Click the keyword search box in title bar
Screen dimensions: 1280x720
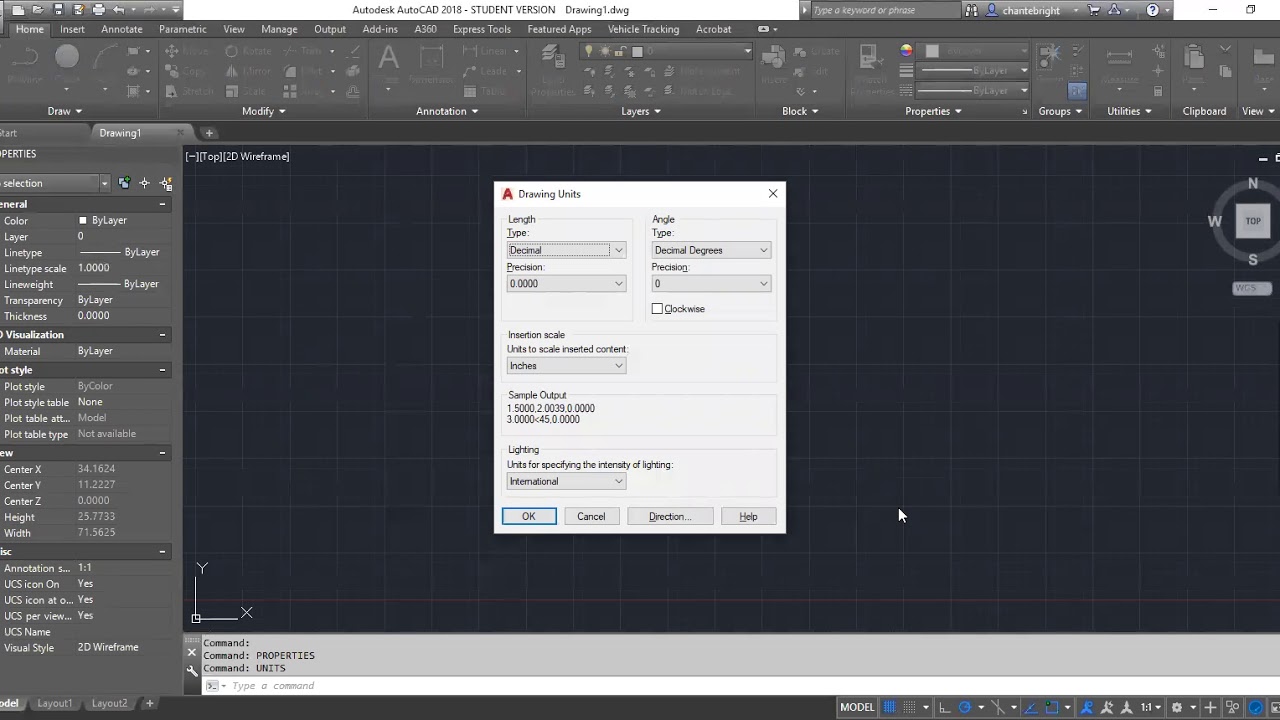(x=886, y=10)
